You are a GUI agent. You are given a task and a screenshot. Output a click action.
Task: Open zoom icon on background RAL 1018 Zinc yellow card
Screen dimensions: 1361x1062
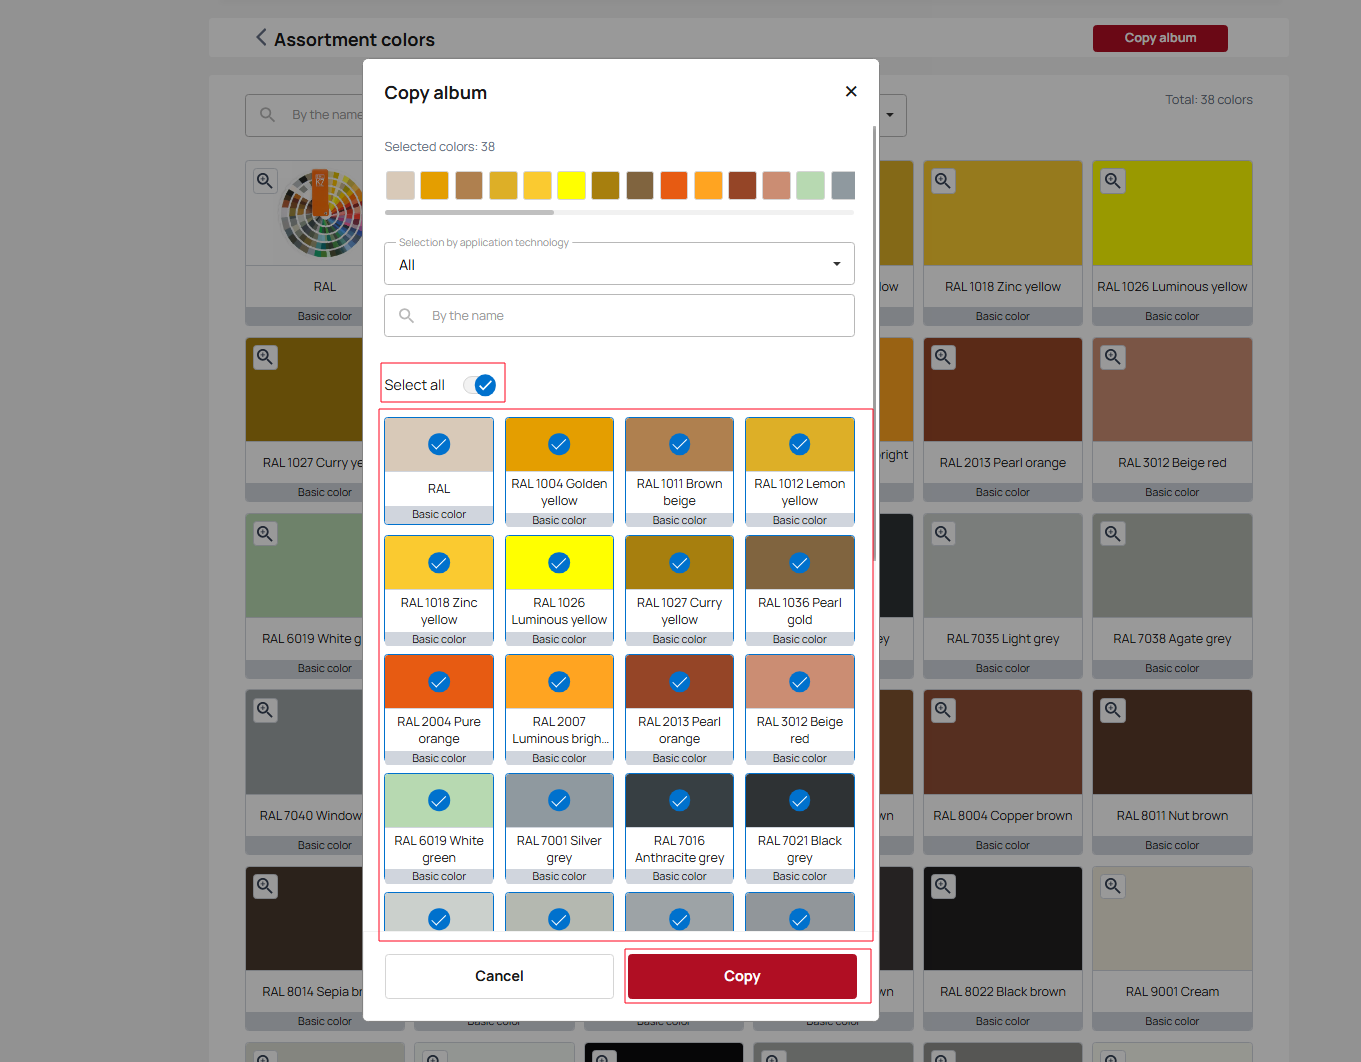[x=943, y=181]
